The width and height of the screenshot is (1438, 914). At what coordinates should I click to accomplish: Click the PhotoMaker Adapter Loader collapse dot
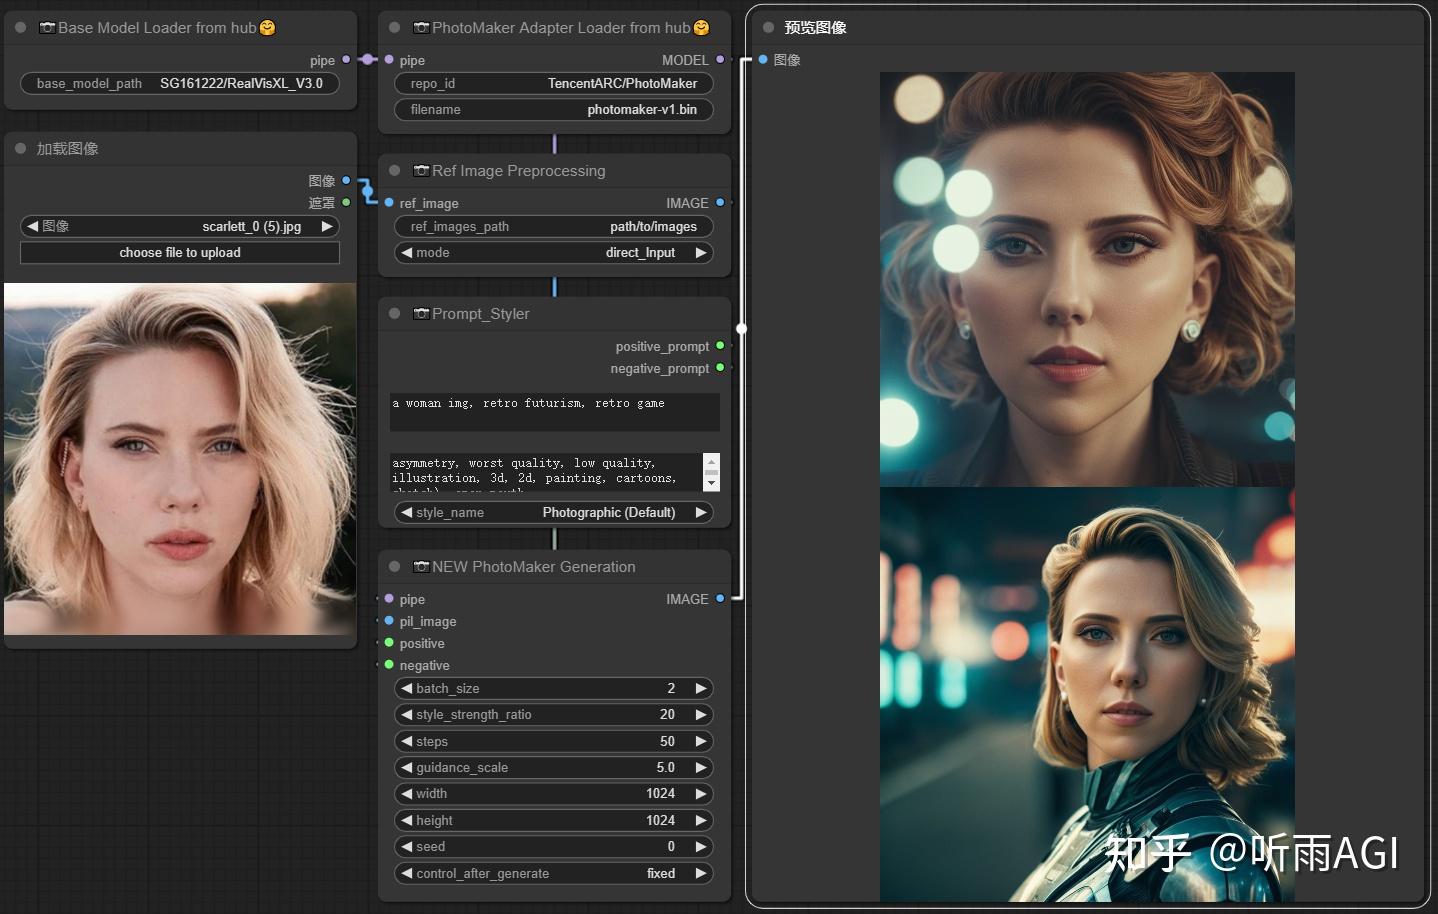click(x=394, y=28)
